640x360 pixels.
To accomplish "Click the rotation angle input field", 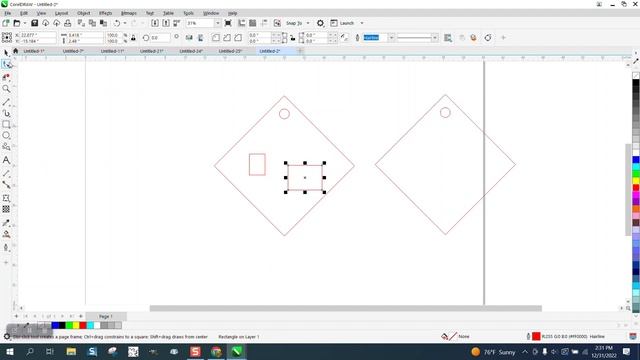I will pyautogui.click(x=160, y=38).
